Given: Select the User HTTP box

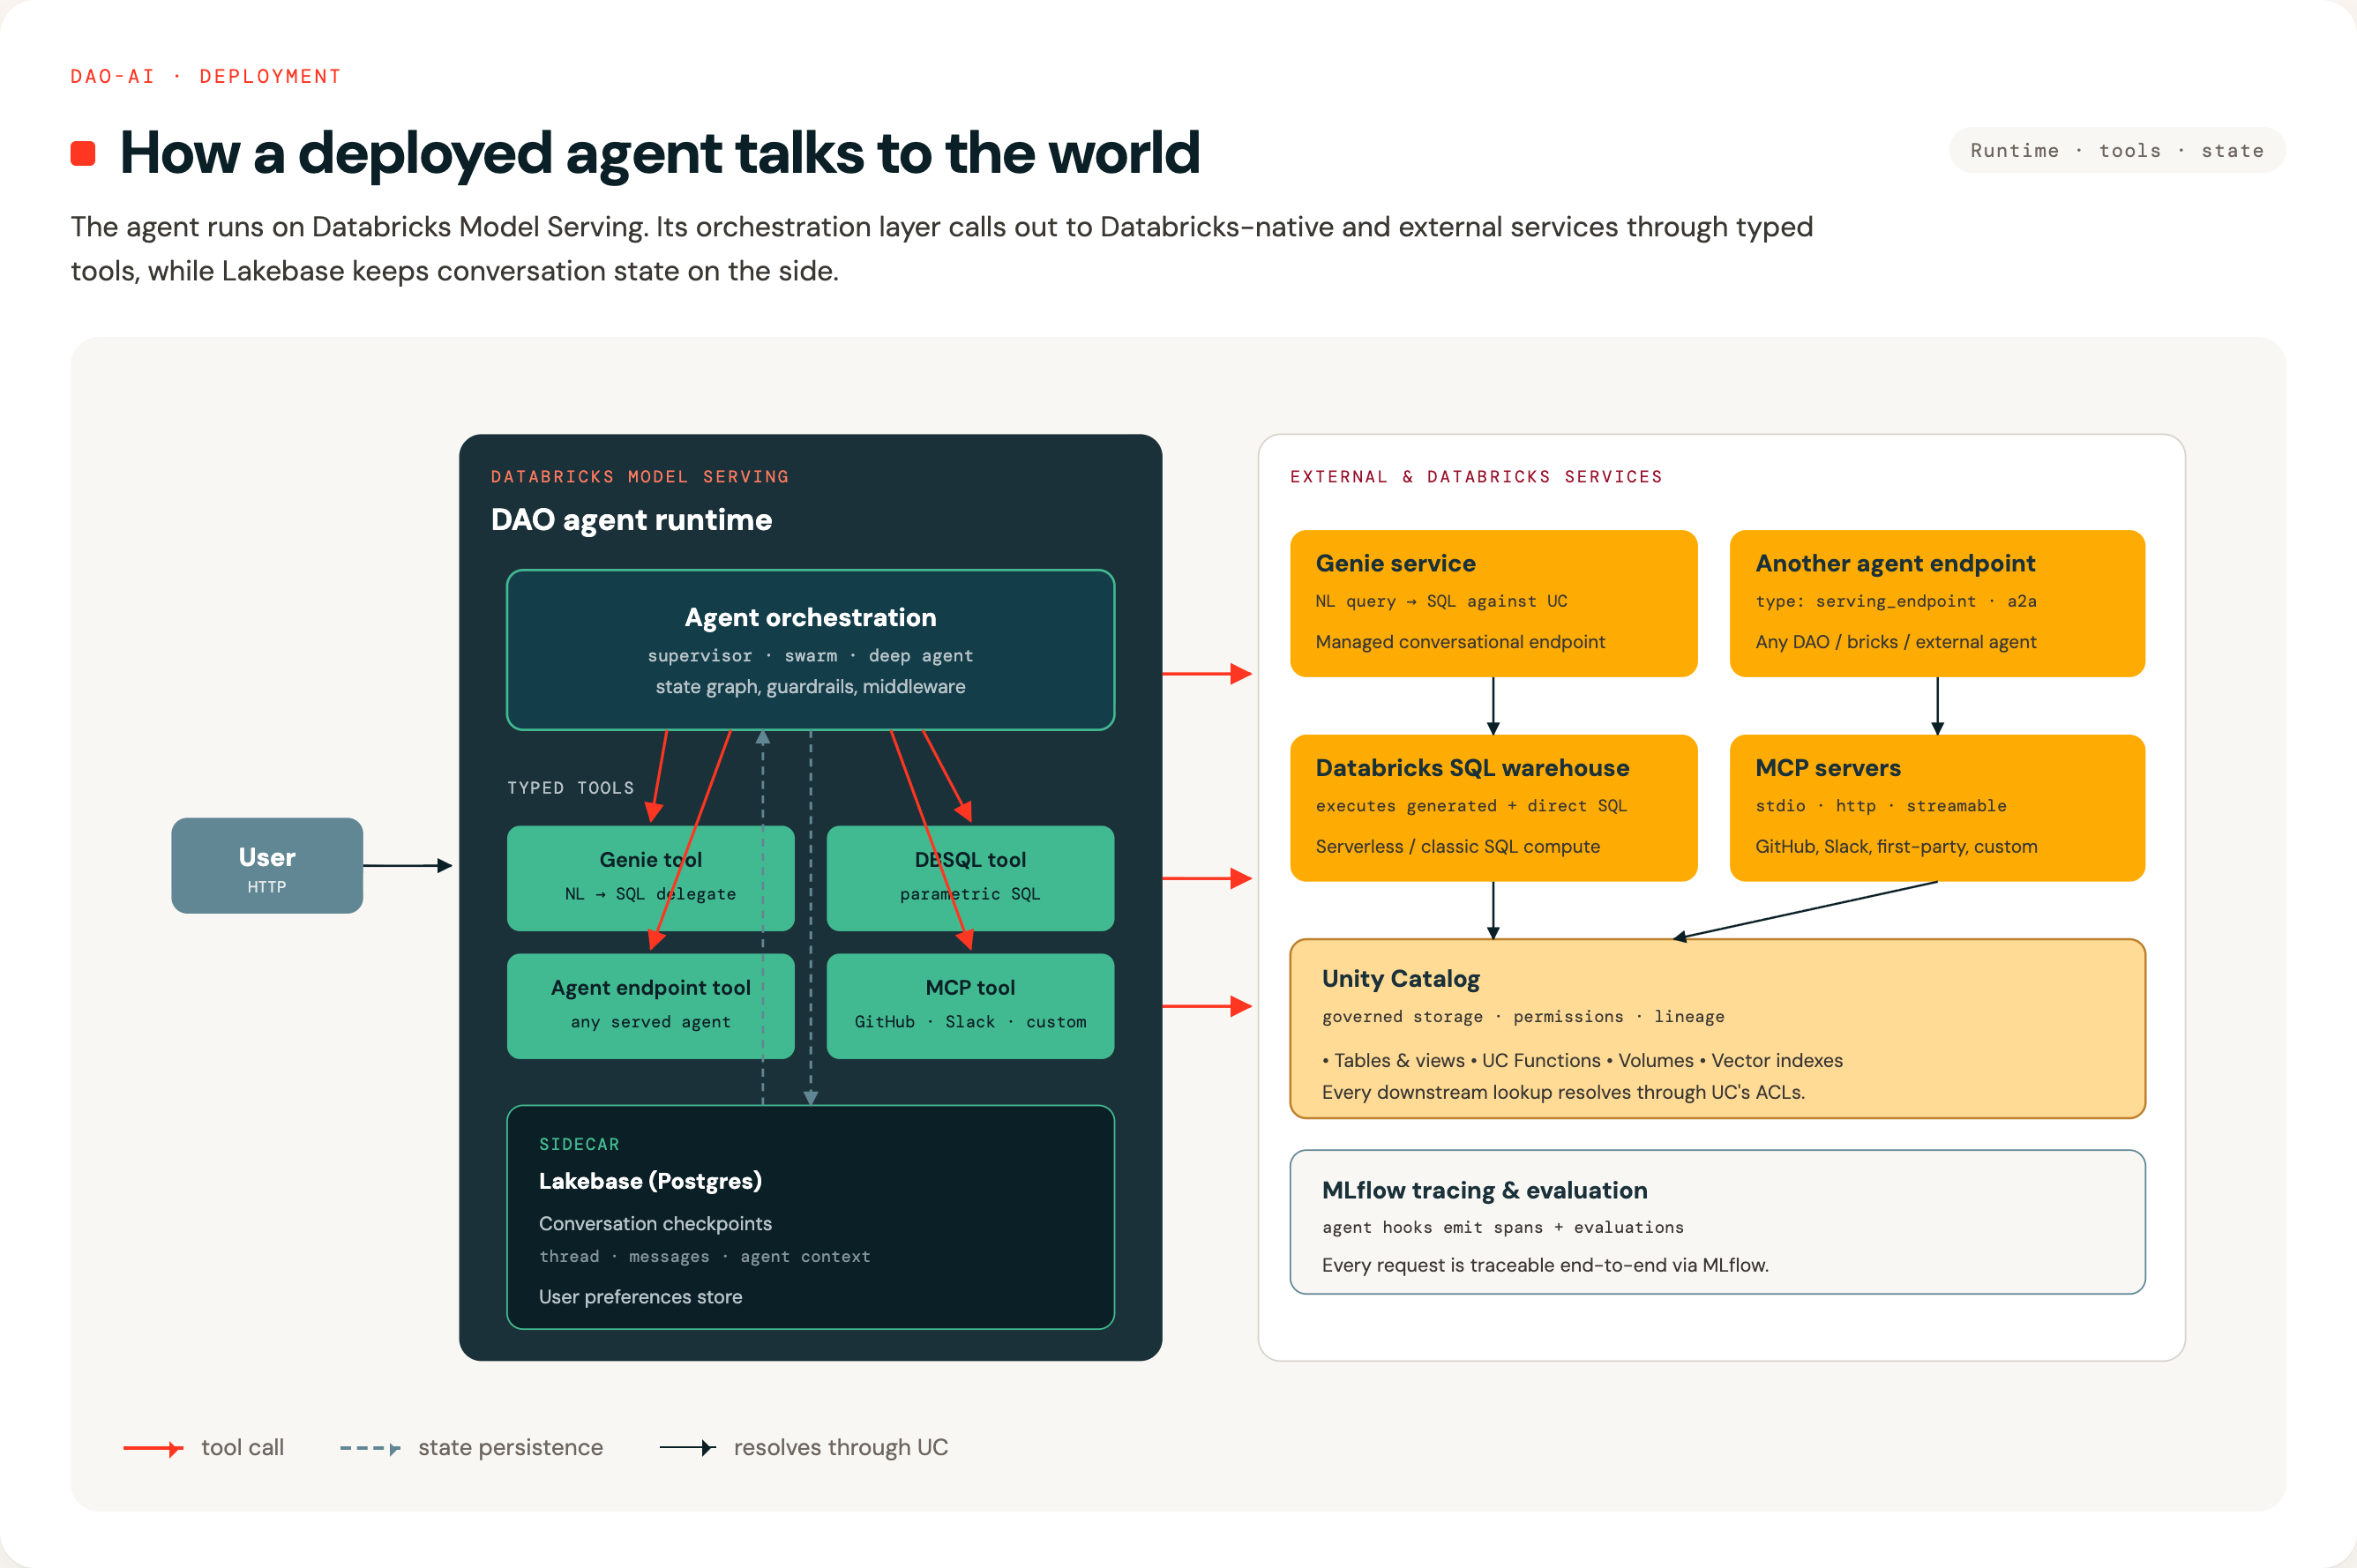Looking at the screenshot, I should point(267,865).
